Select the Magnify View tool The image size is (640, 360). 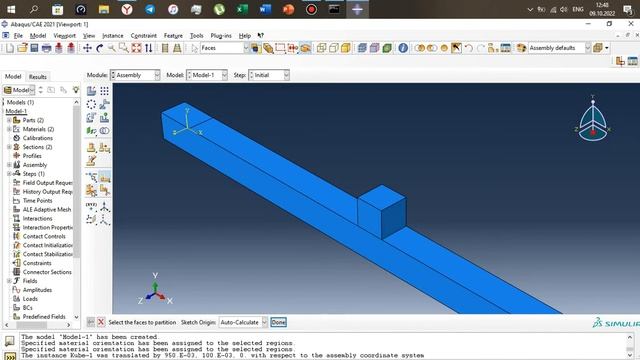pos(111,48)
